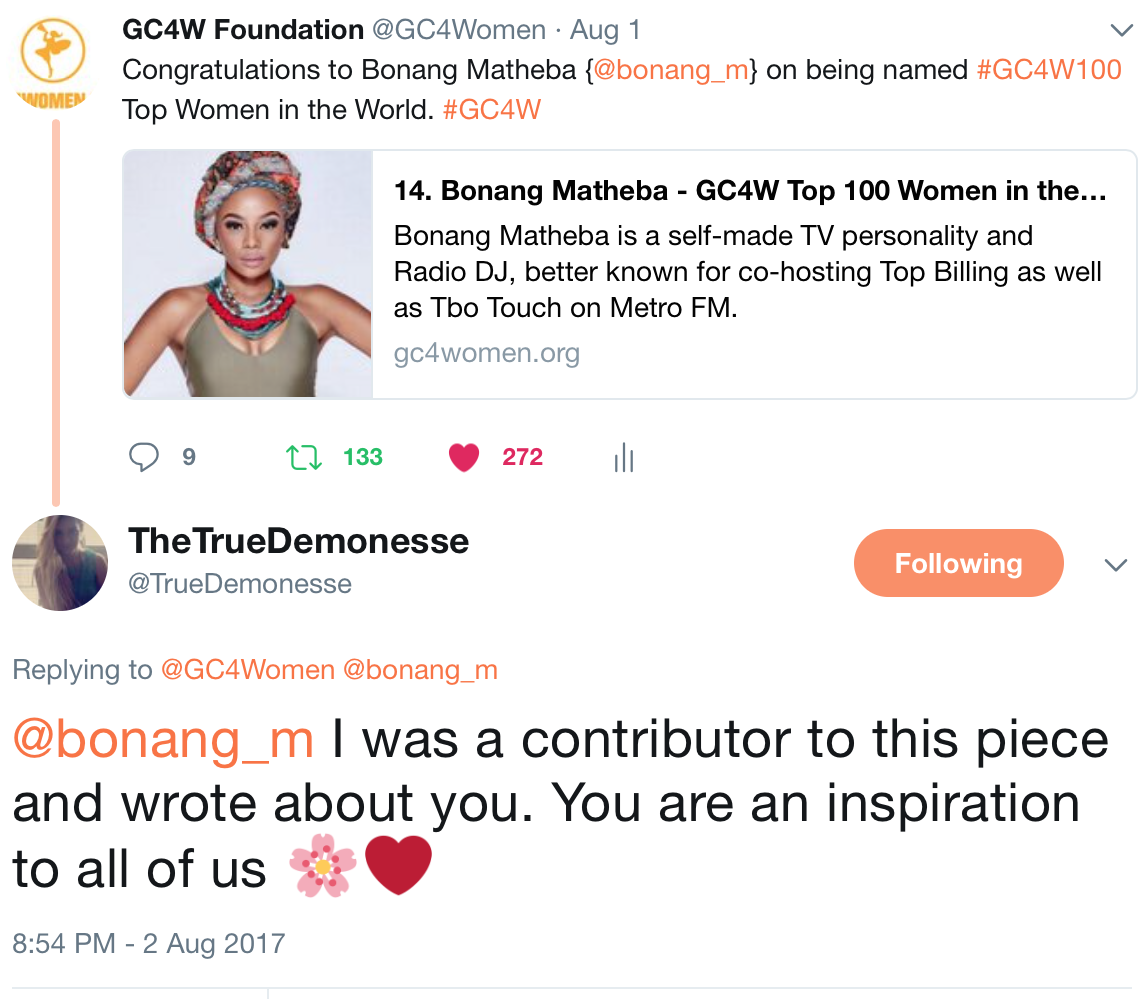Click the Bonang Matheba card photo
Viewport: 1146px width, 999px height.
tap(248, 274)
